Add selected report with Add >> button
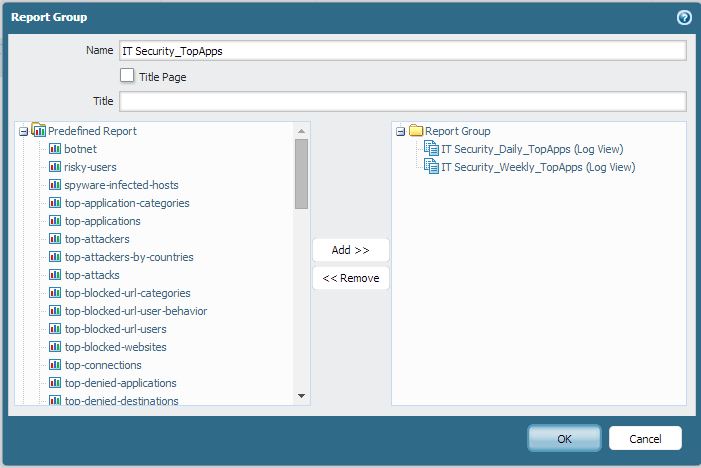Viewport: 701px width, 468px height. 350,250
